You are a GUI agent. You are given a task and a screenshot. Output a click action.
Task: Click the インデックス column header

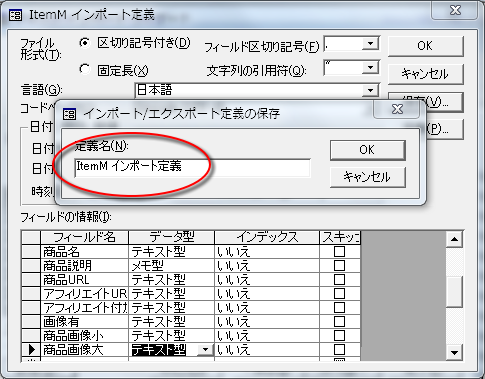point(267,237)
